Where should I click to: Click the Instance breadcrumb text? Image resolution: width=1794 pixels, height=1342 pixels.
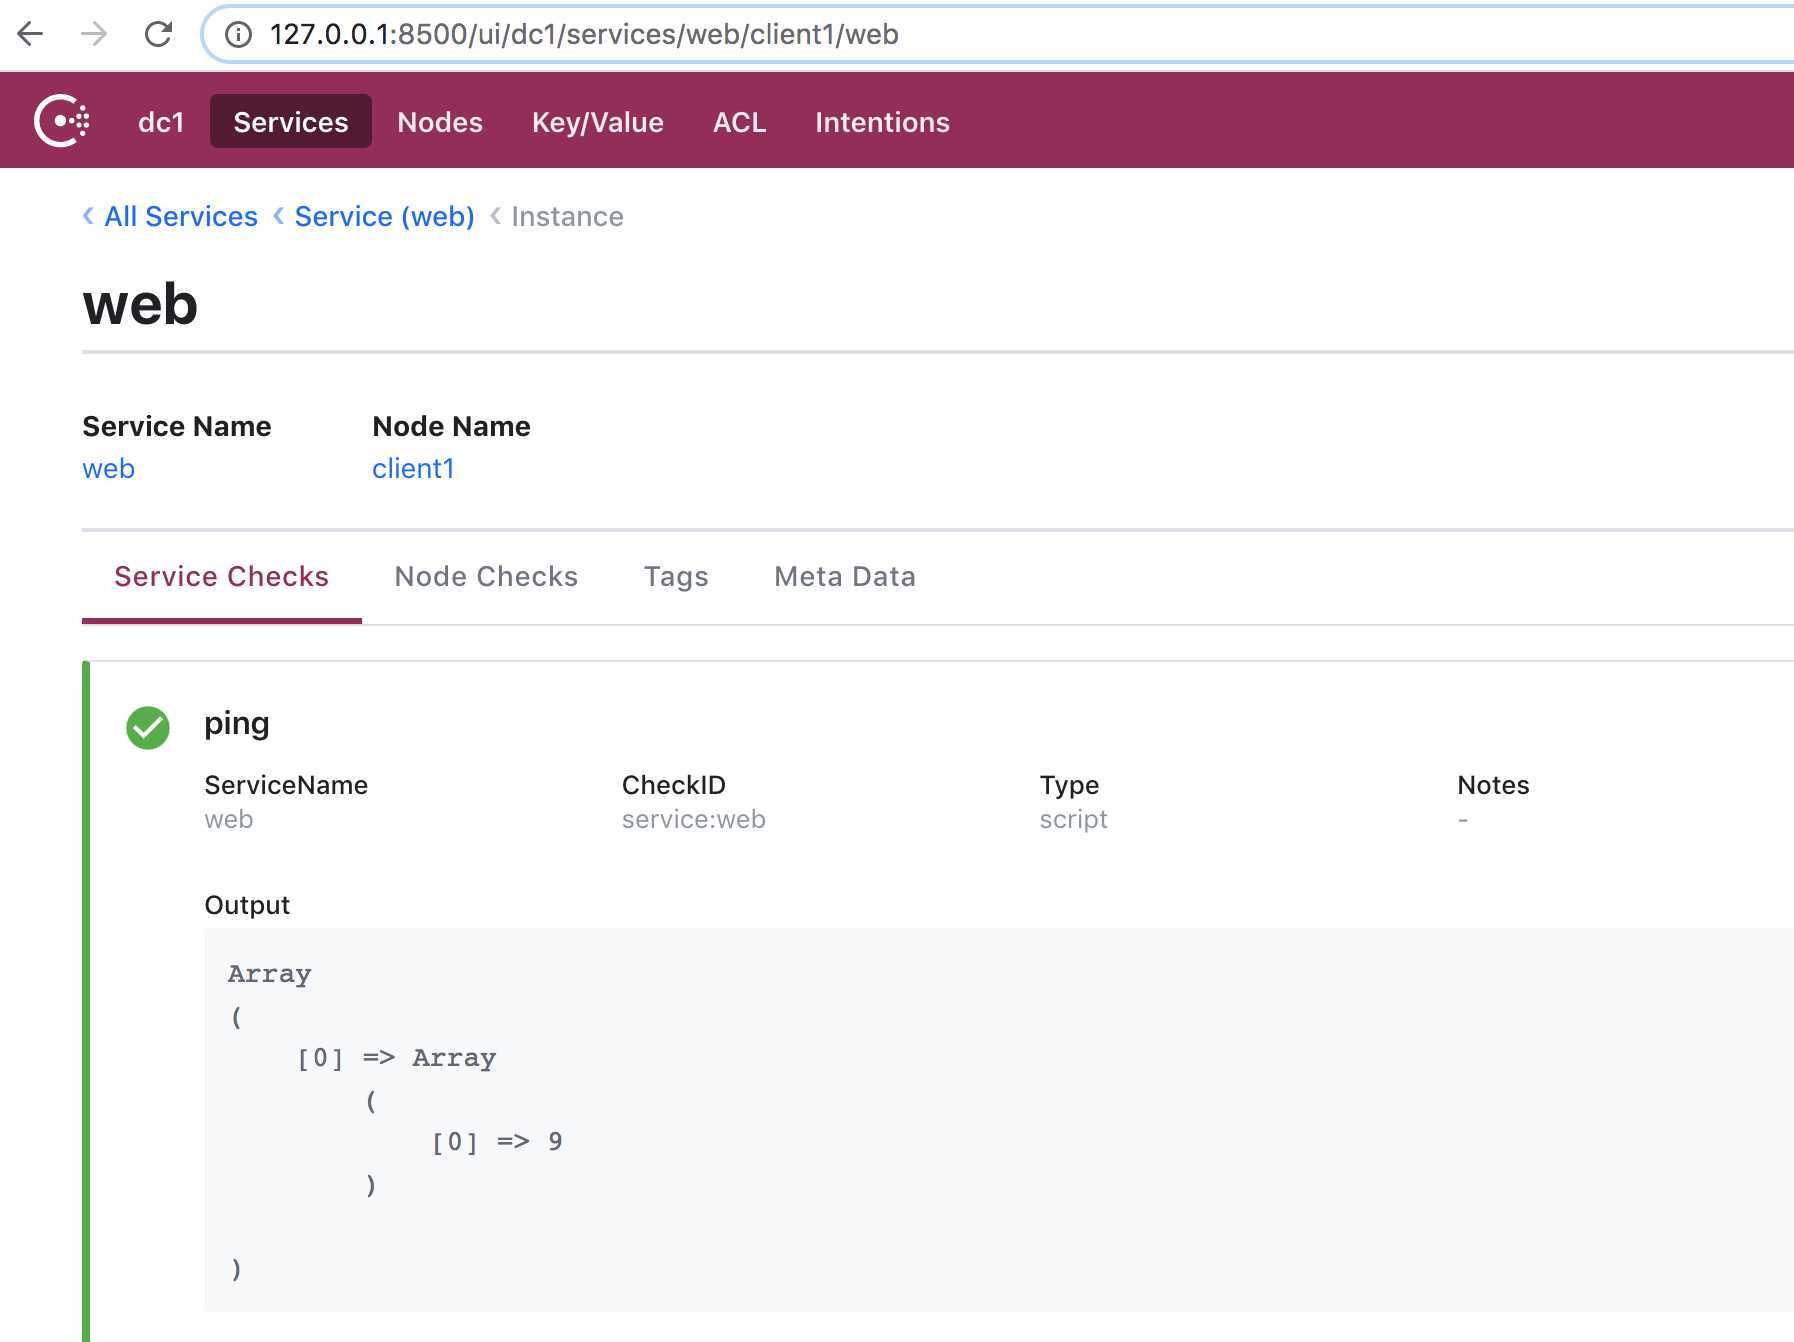pos(567,216)
